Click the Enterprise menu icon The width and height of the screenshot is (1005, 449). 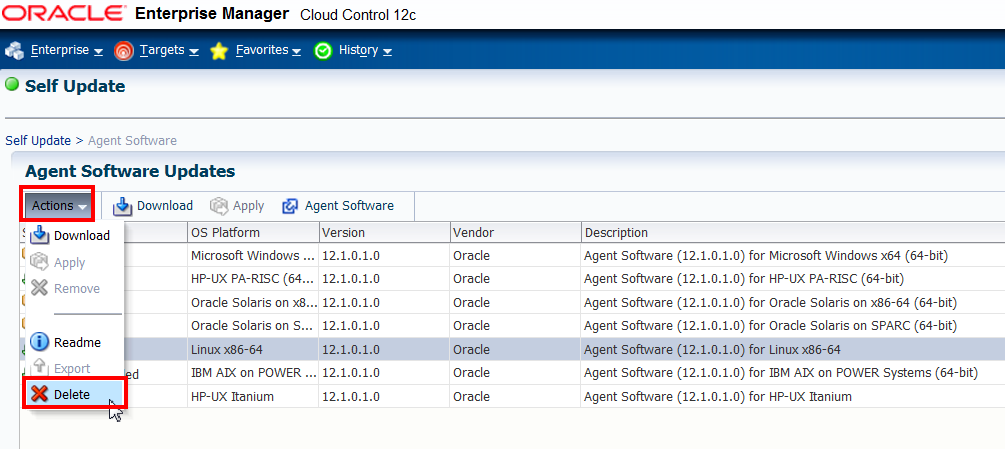15,50
